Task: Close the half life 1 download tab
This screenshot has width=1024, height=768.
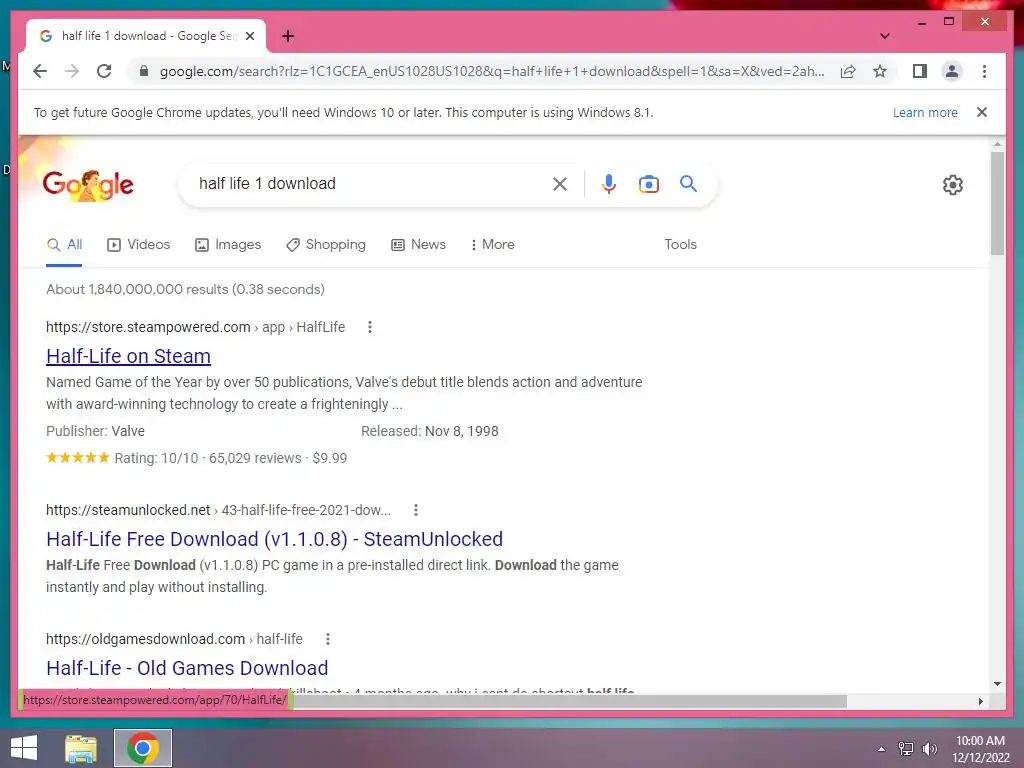Action: point(249,36)
